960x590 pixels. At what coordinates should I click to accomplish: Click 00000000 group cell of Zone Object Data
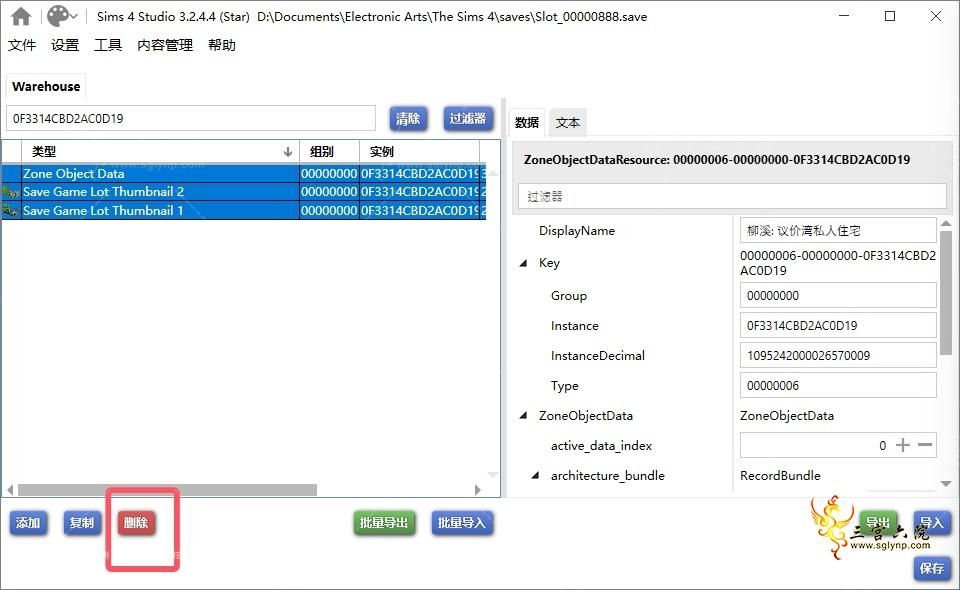329,174
